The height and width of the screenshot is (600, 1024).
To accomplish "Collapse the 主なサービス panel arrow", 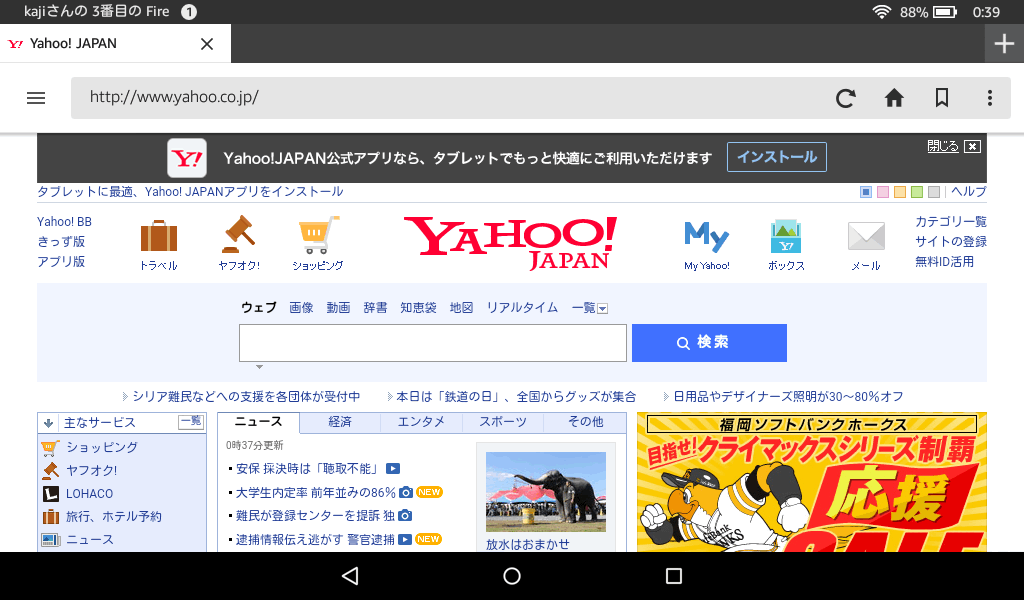I will coord(48,423).
